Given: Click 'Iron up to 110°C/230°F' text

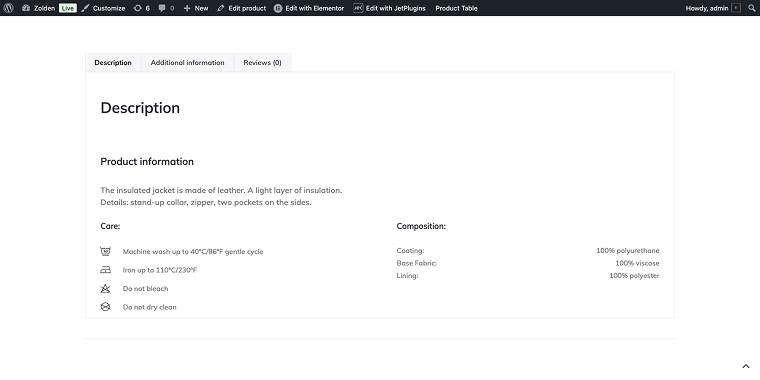Looking at the screenshot, I should click(x=160, y=270).
